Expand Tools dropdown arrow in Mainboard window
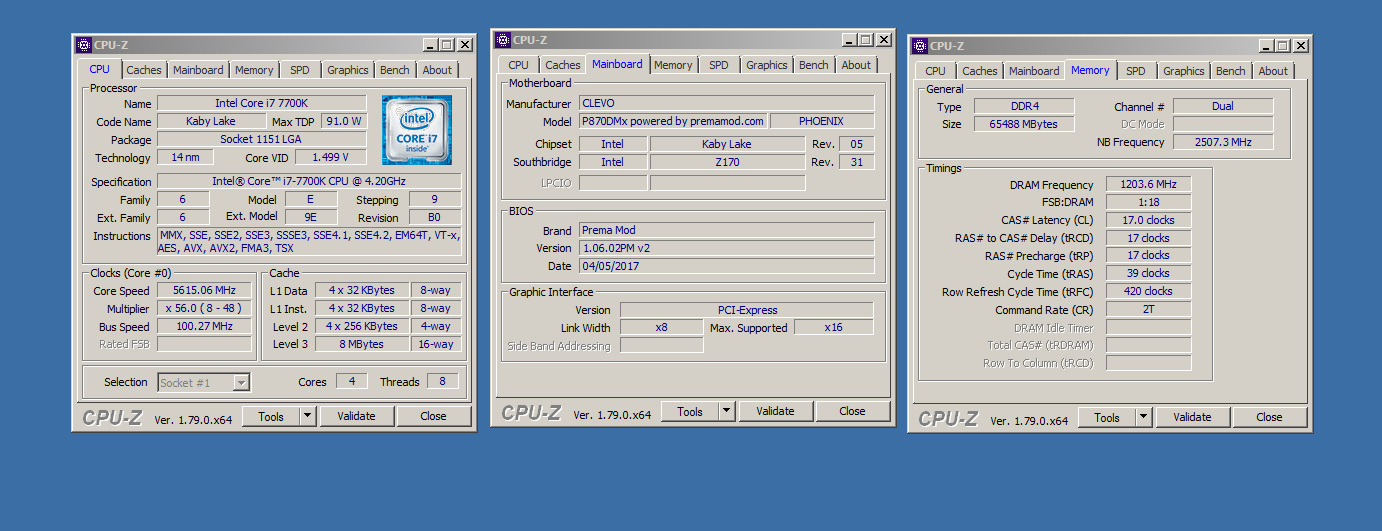Screen dimensions: 1382x531 click(x=726, y=411)
